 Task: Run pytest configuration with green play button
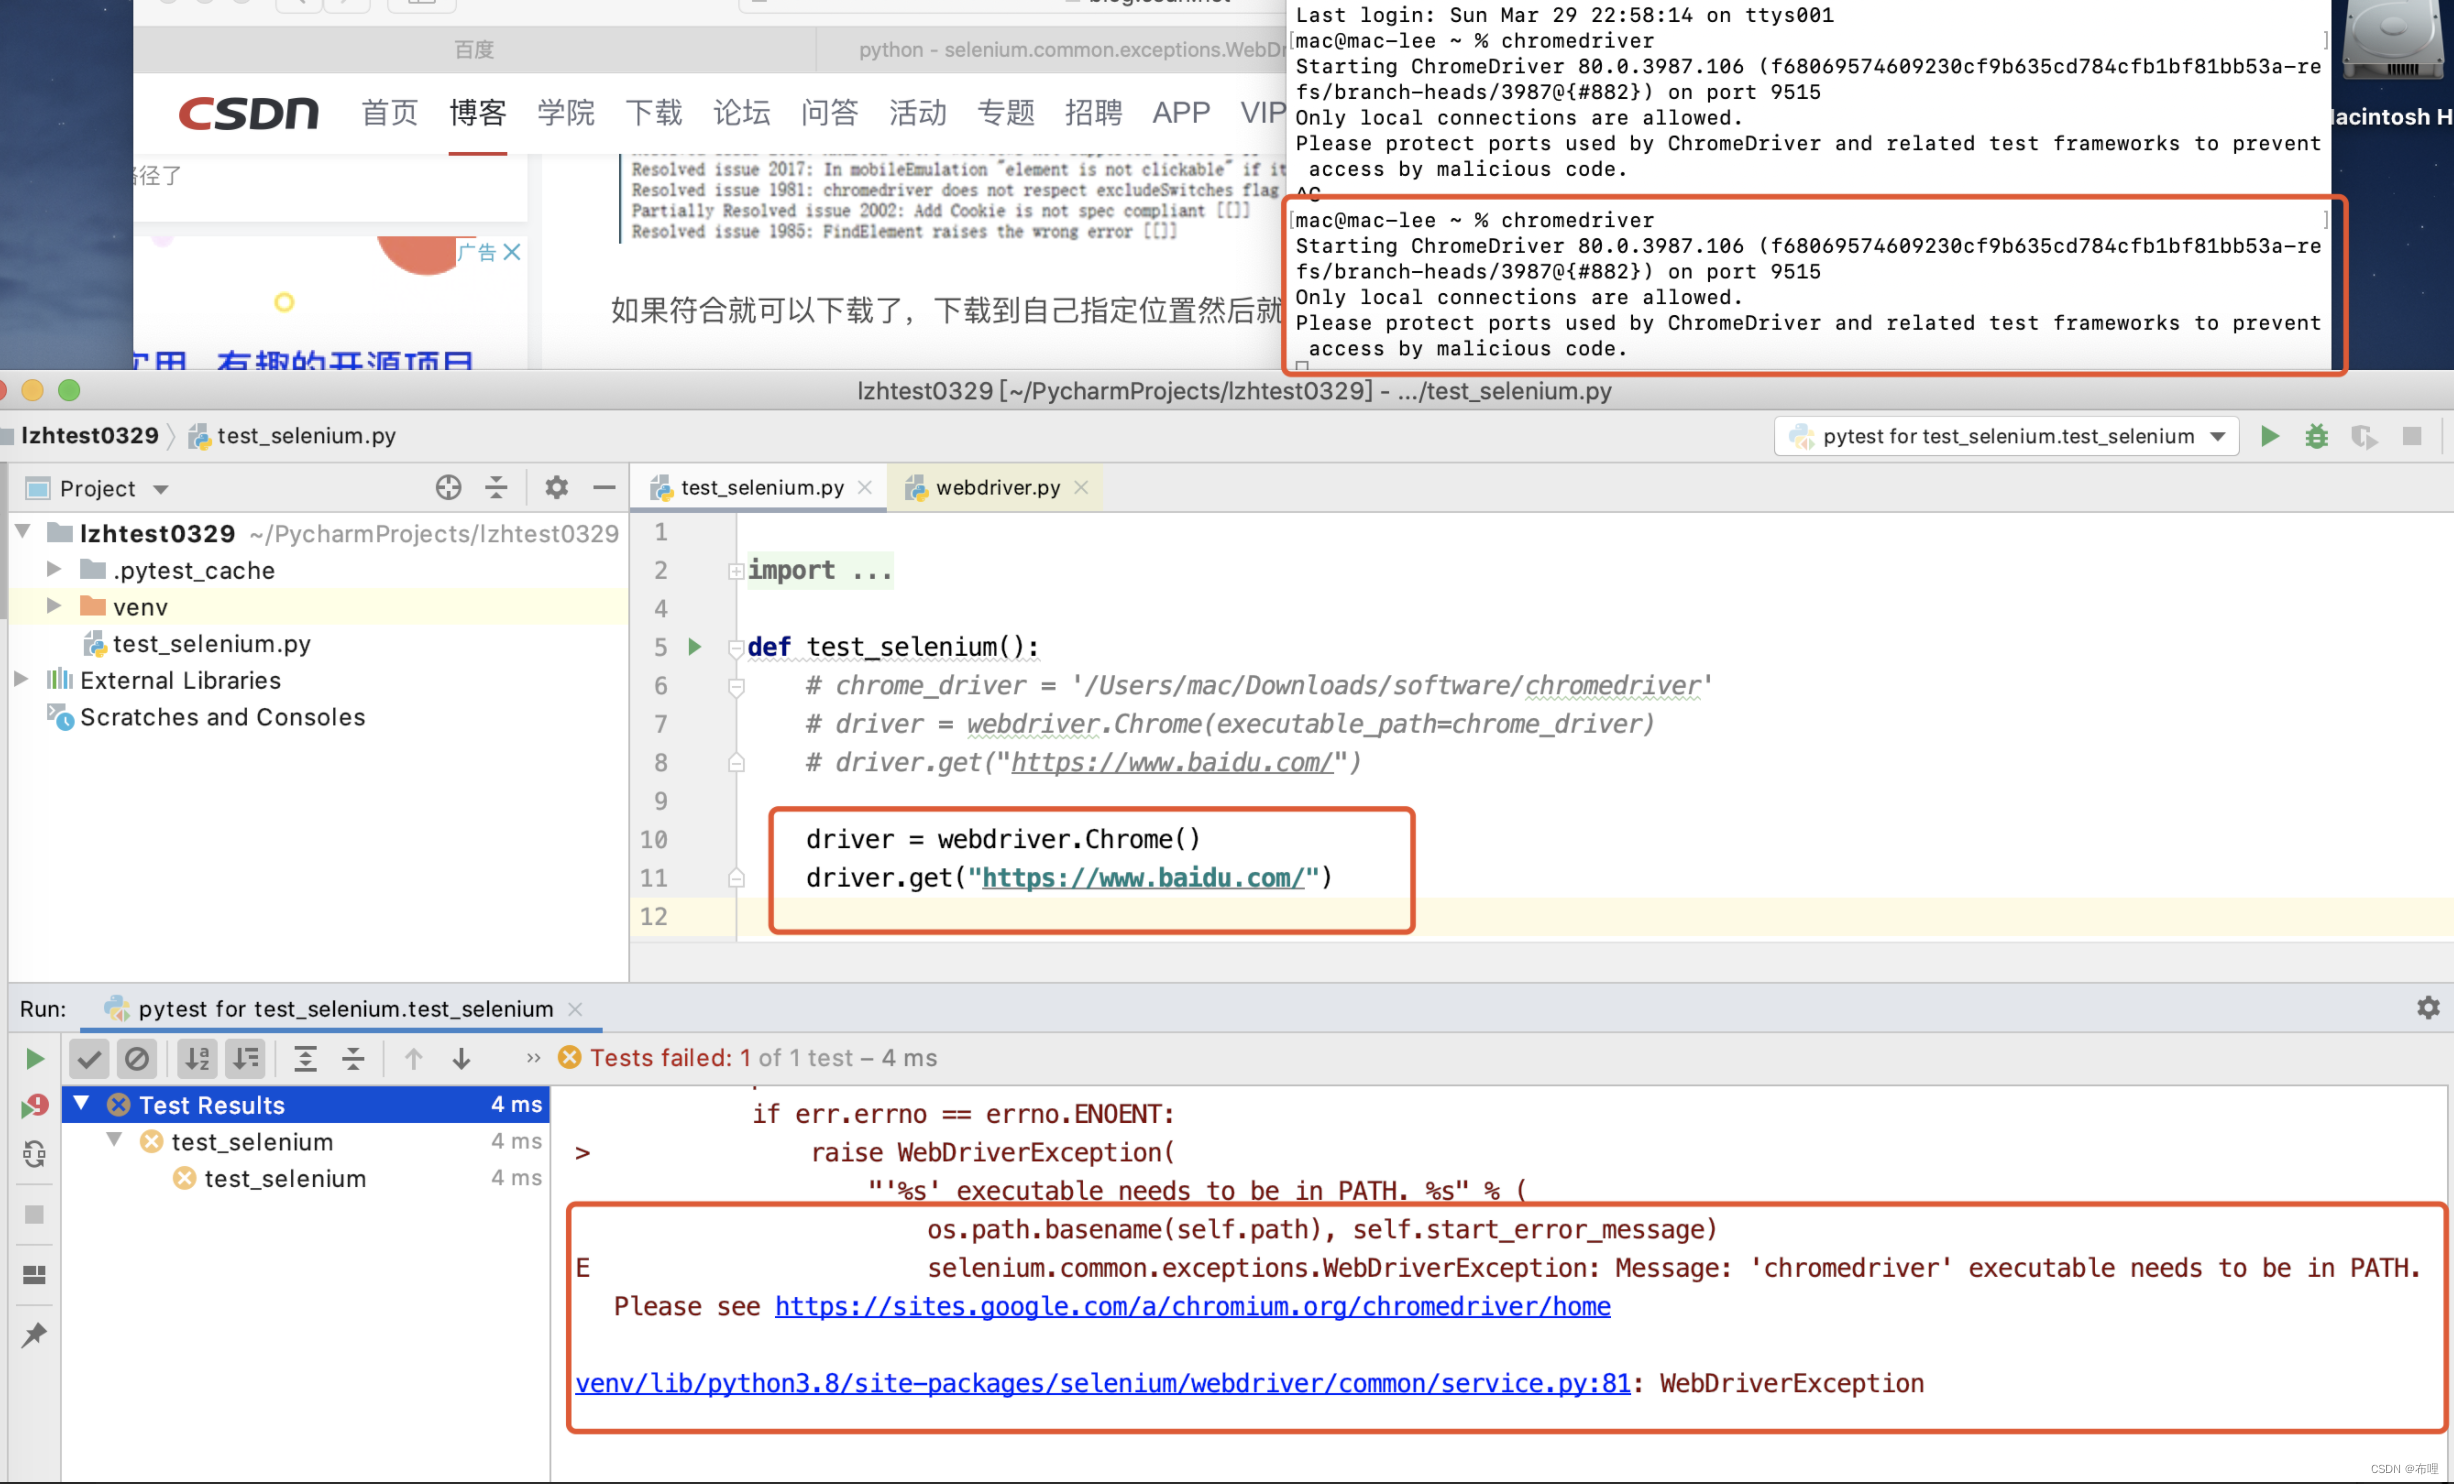(x=2269, y=436)
